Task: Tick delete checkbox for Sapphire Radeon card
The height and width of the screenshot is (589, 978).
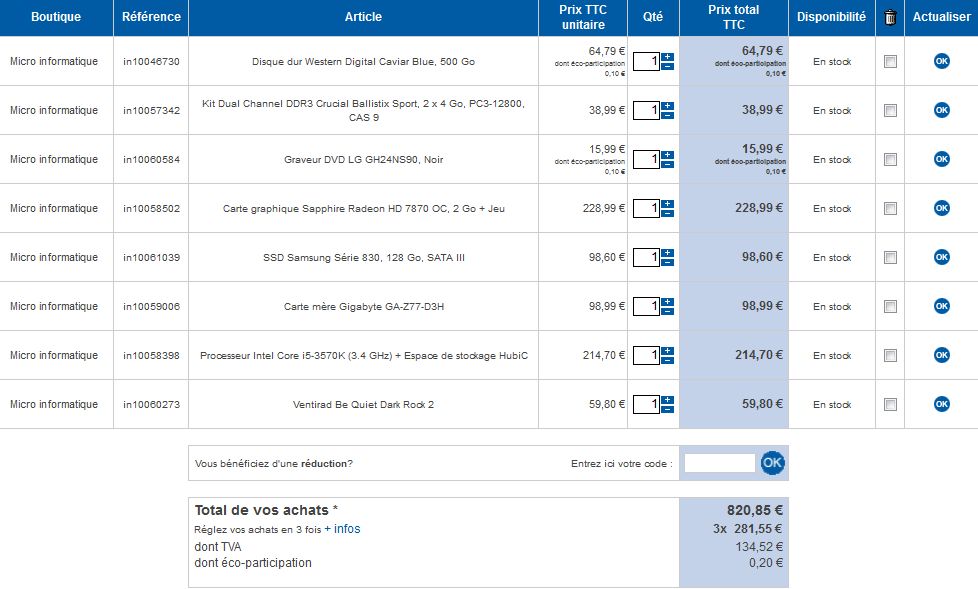Action: tap(890, 208)
